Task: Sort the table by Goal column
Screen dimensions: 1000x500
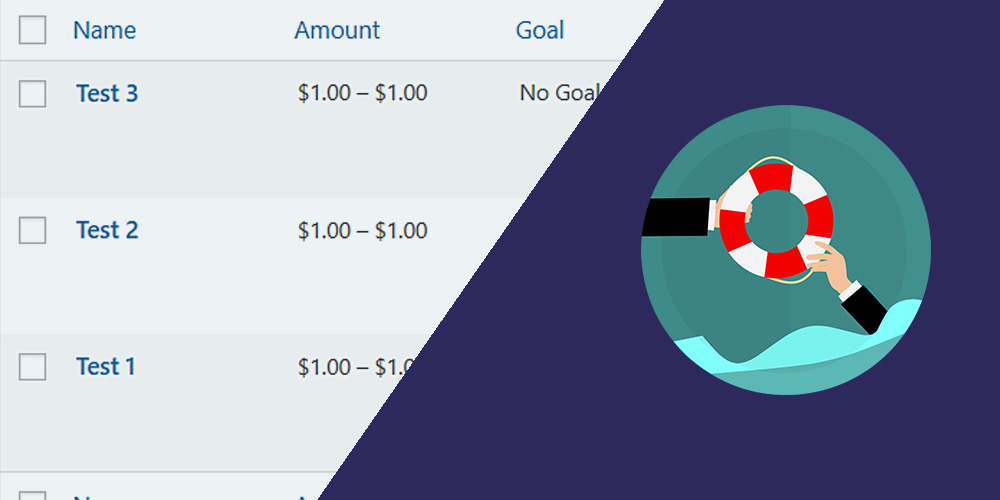Action: (540, 30)
